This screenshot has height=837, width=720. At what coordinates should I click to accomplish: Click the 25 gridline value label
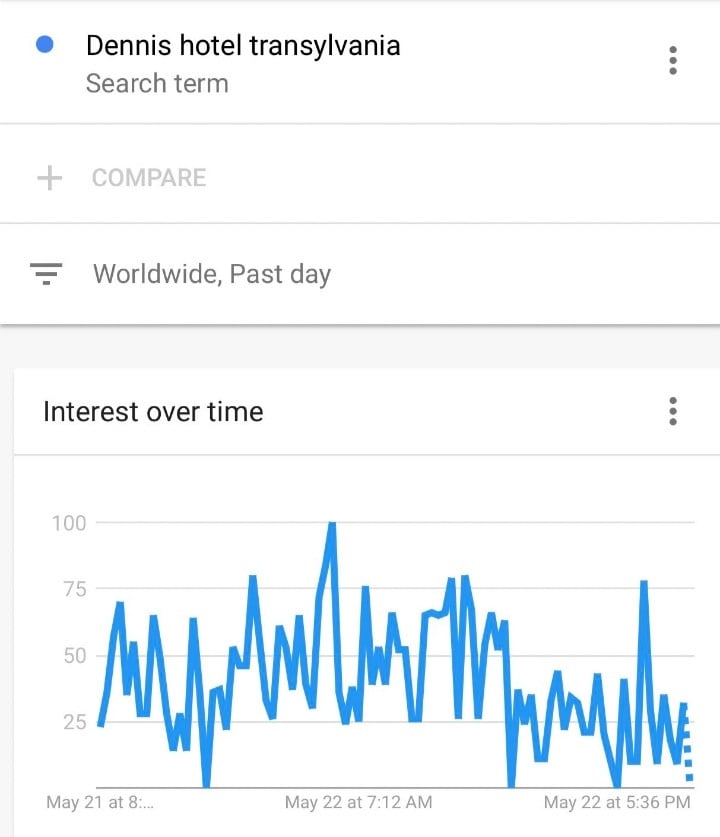(x=74, y=722)
